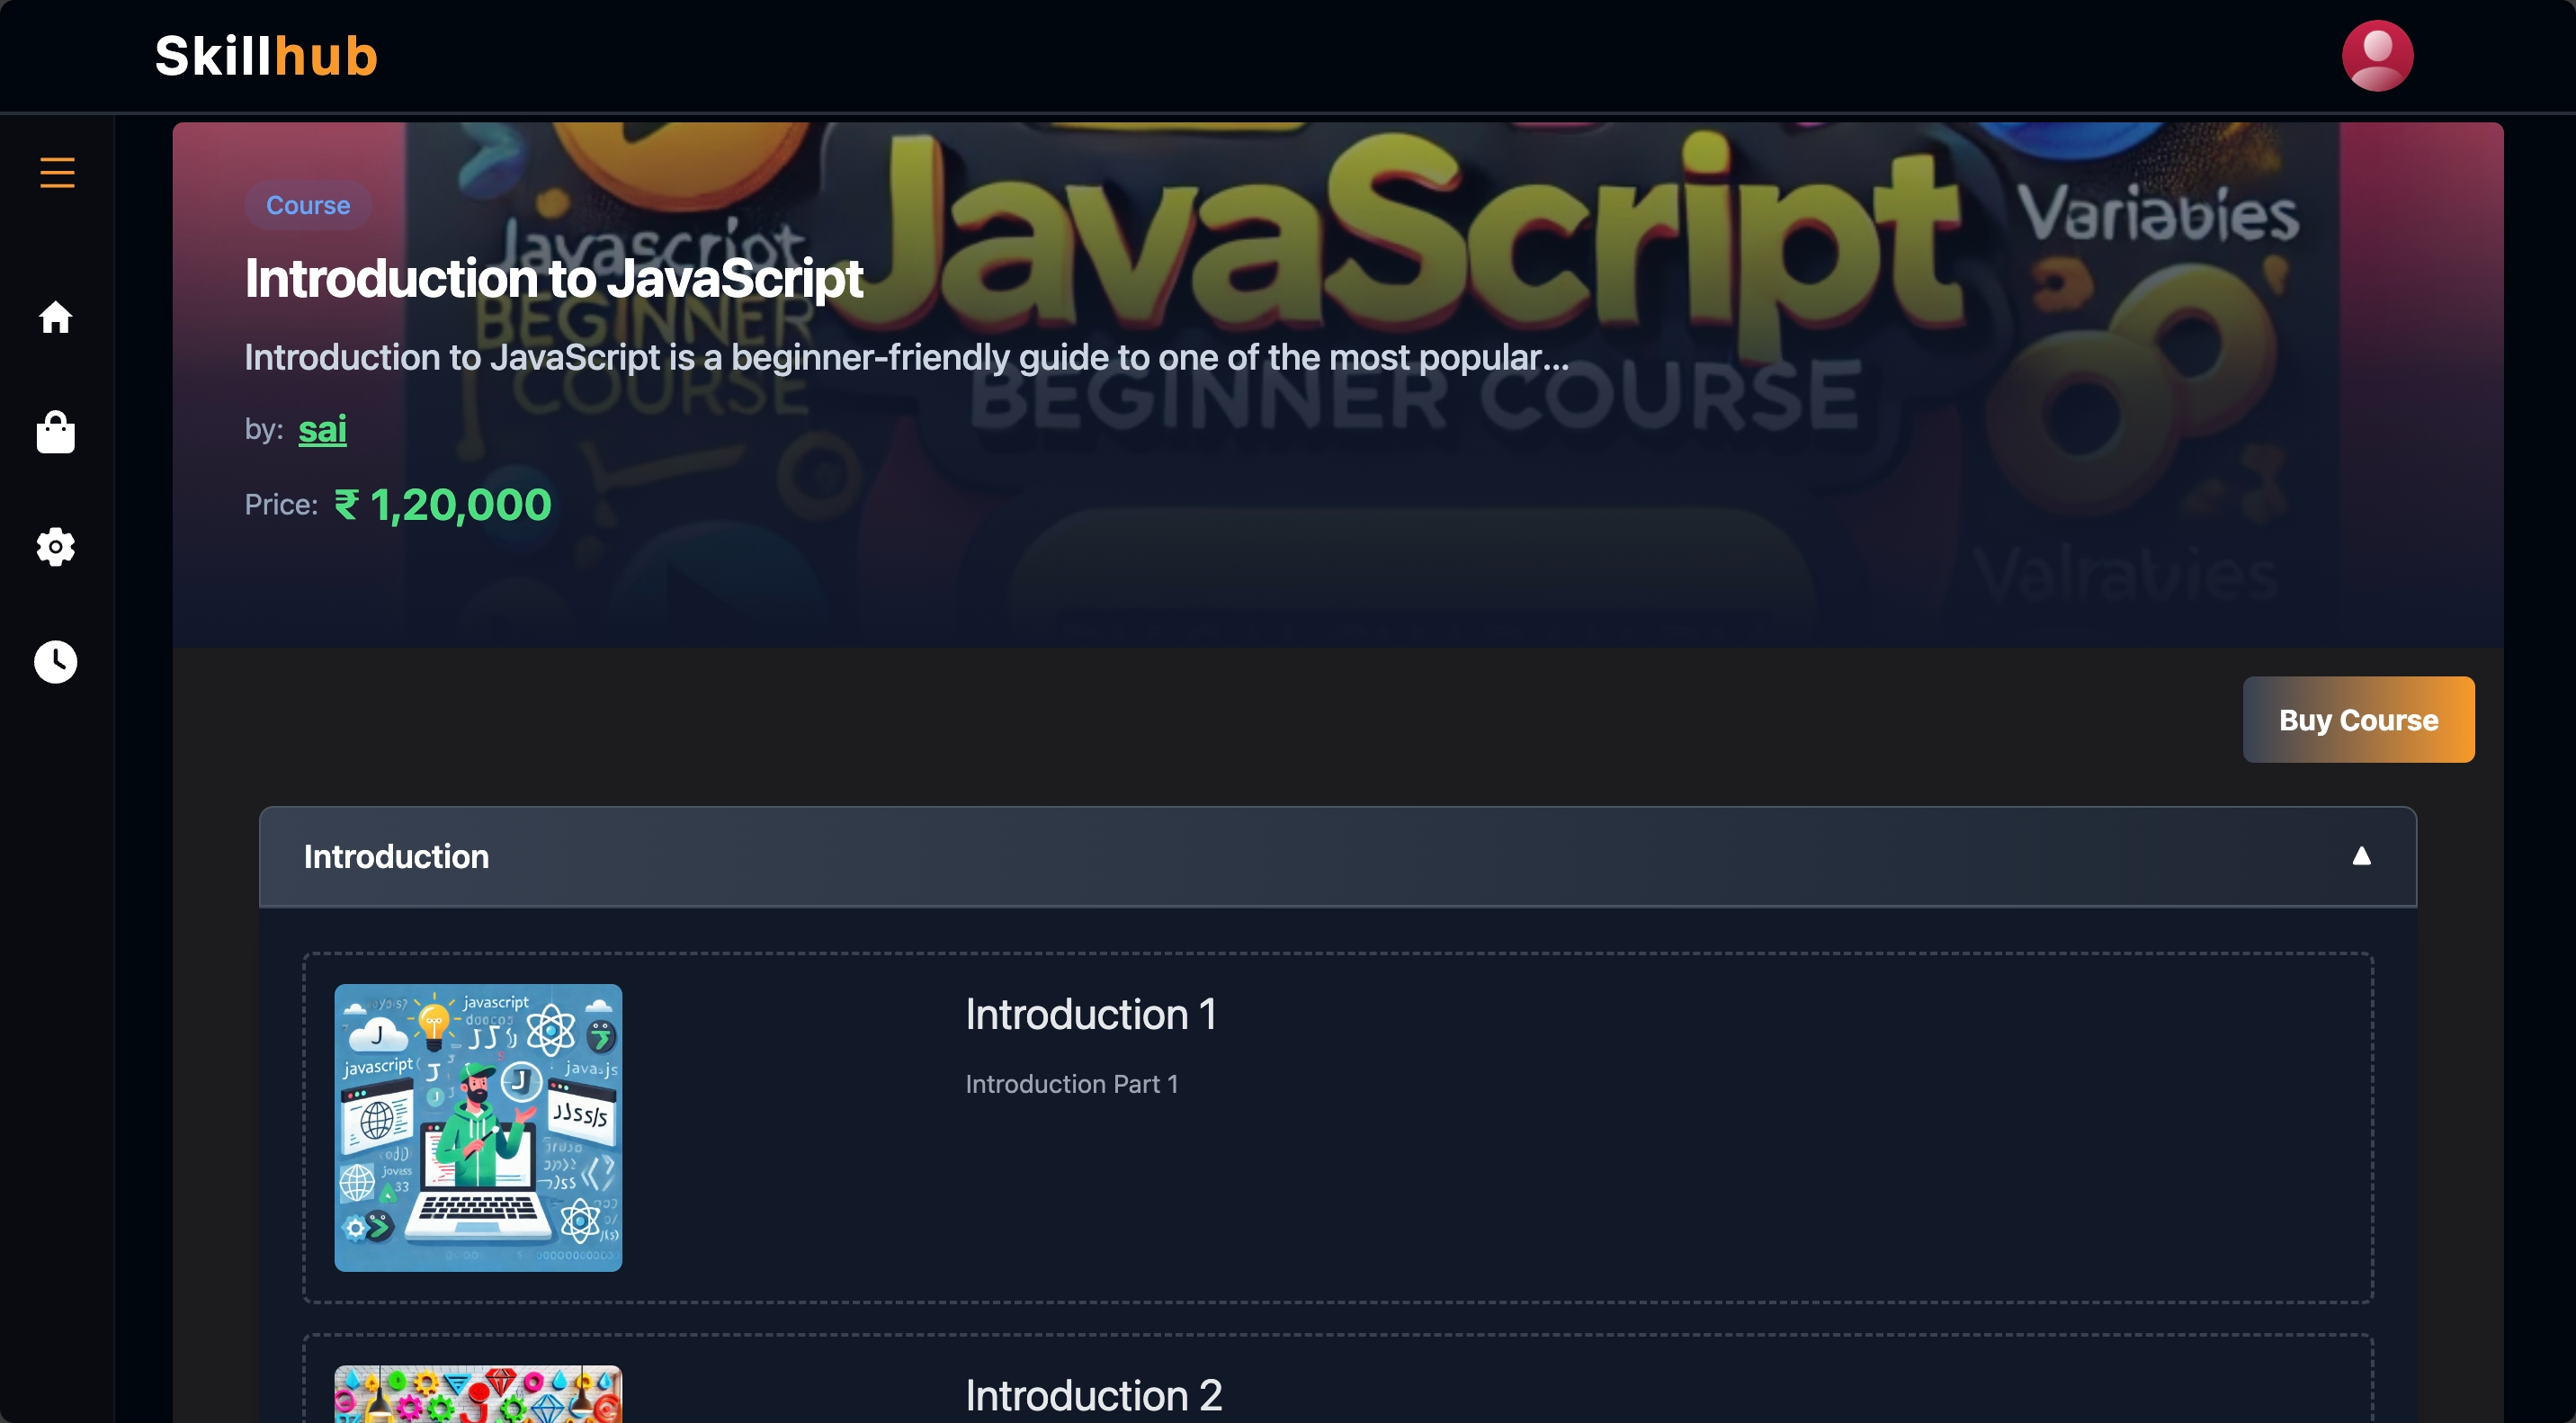Select the Introduction 2 lesson title
This screenshot has height=1423, width=2576.
tap(1093, 1395)
